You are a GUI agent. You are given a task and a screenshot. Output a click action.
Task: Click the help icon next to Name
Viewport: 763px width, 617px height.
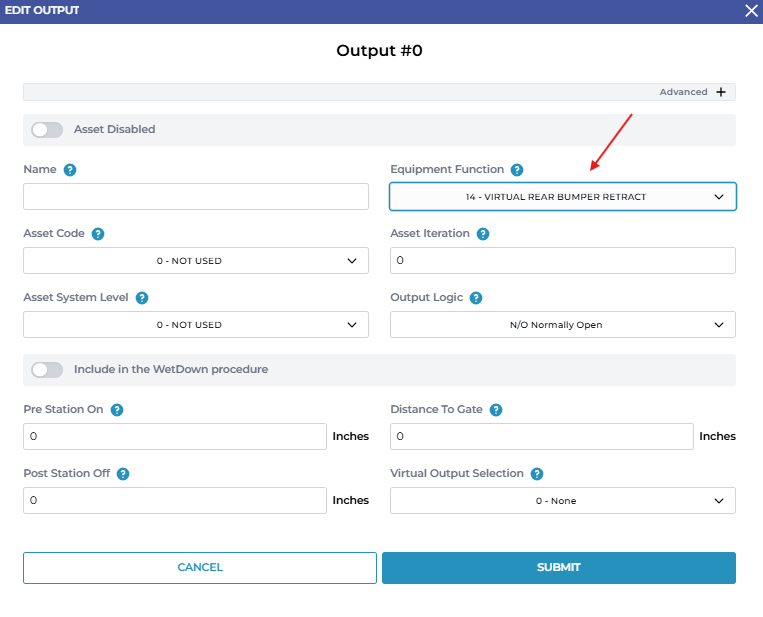point(70,170)
